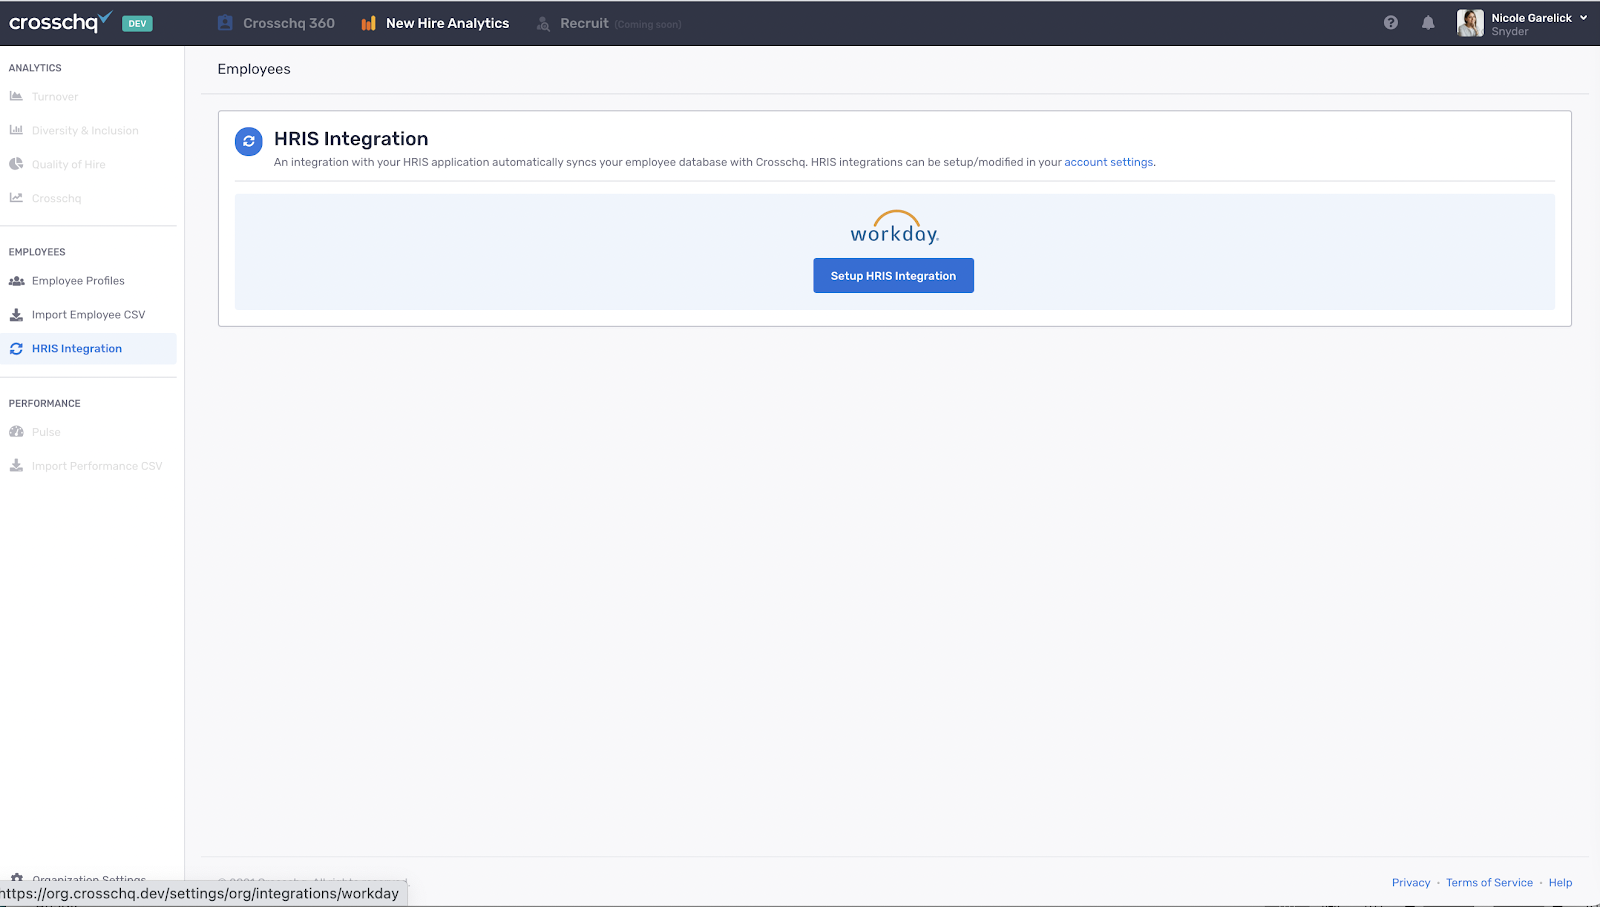The image size is (1600, 907).
Task: Click the "ANALYTICS" sidebar section header
Action: (x=35, y=68)
